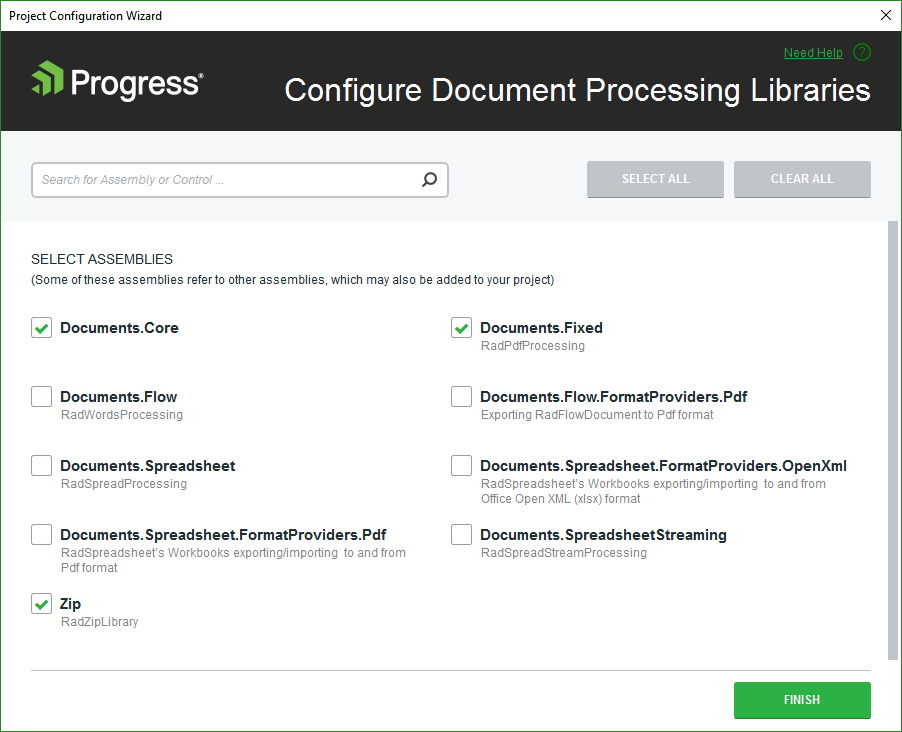Click 'Exporting RadFlowDocument to Pdf format' text
The width and height of the screenshot is (902, 732).
coord(597,415)
